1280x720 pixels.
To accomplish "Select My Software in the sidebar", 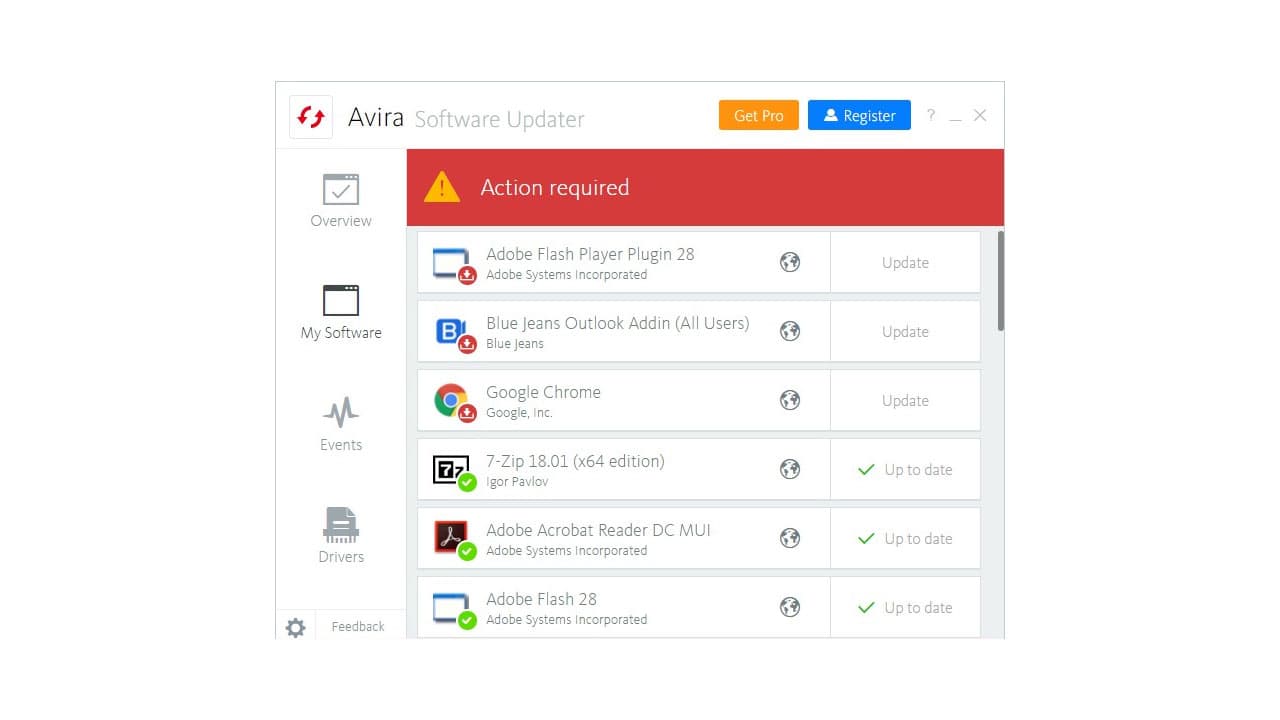I will (x=340, y=310).
